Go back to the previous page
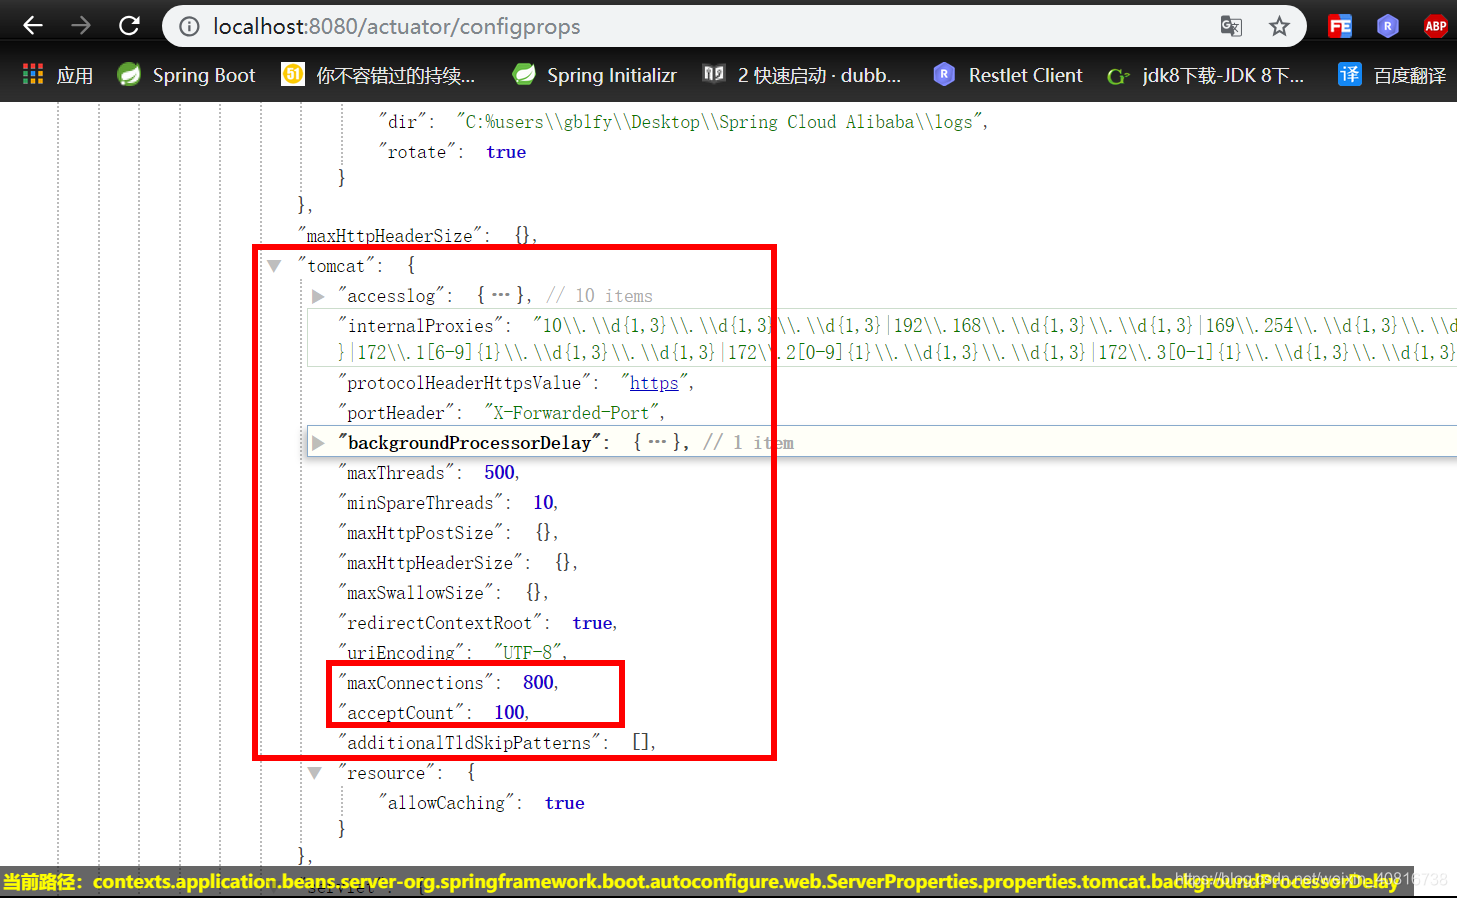 [33, 26]
